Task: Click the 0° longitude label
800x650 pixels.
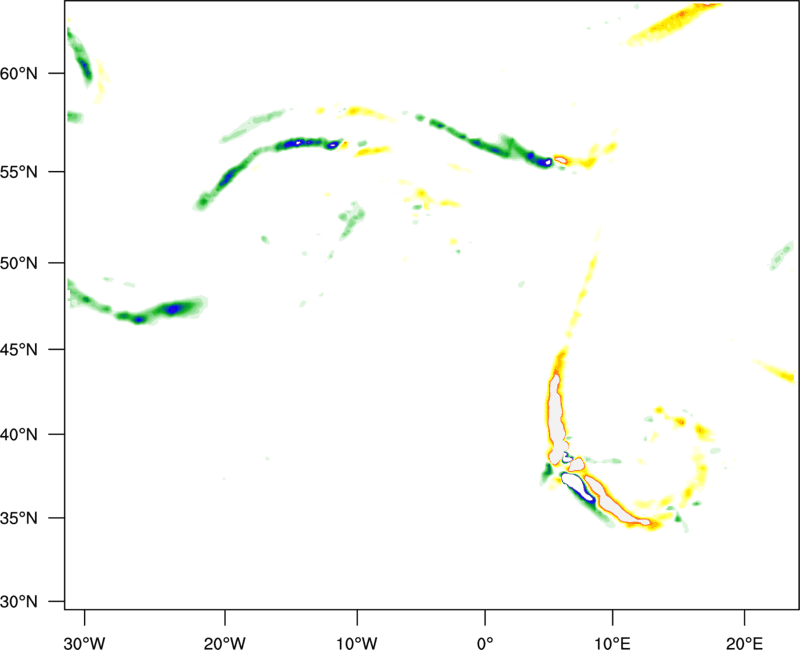Action: 485,643
